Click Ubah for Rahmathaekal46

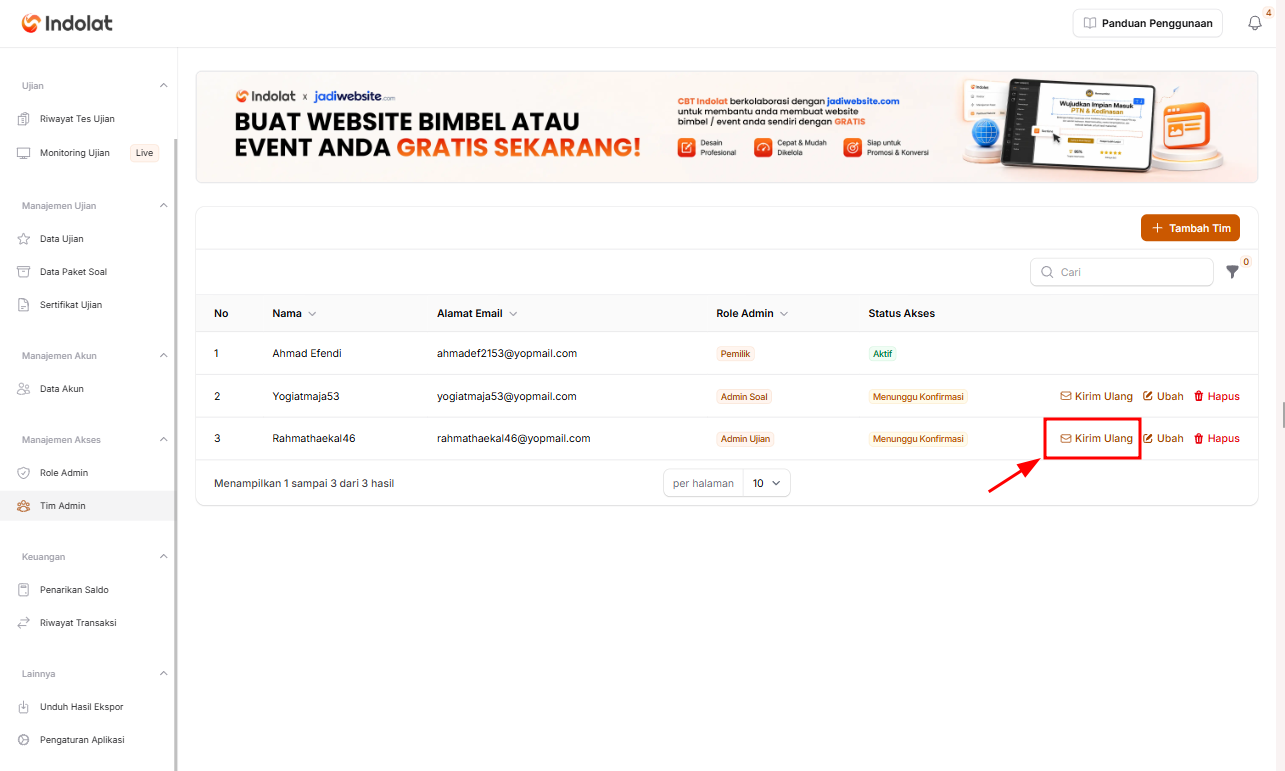[1163, 438]
